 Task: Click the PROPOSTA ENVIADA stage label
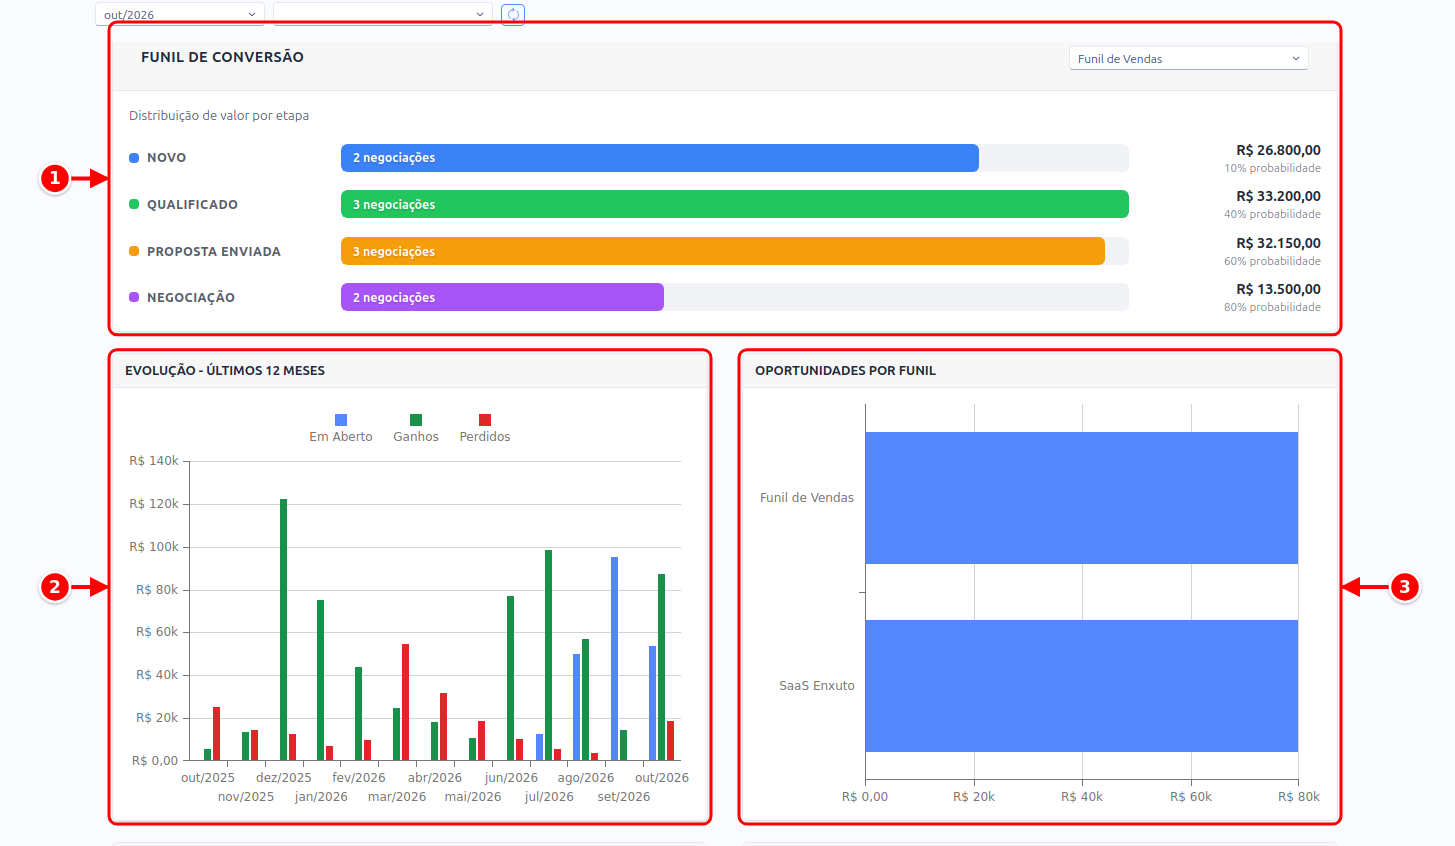coord(214,252)
